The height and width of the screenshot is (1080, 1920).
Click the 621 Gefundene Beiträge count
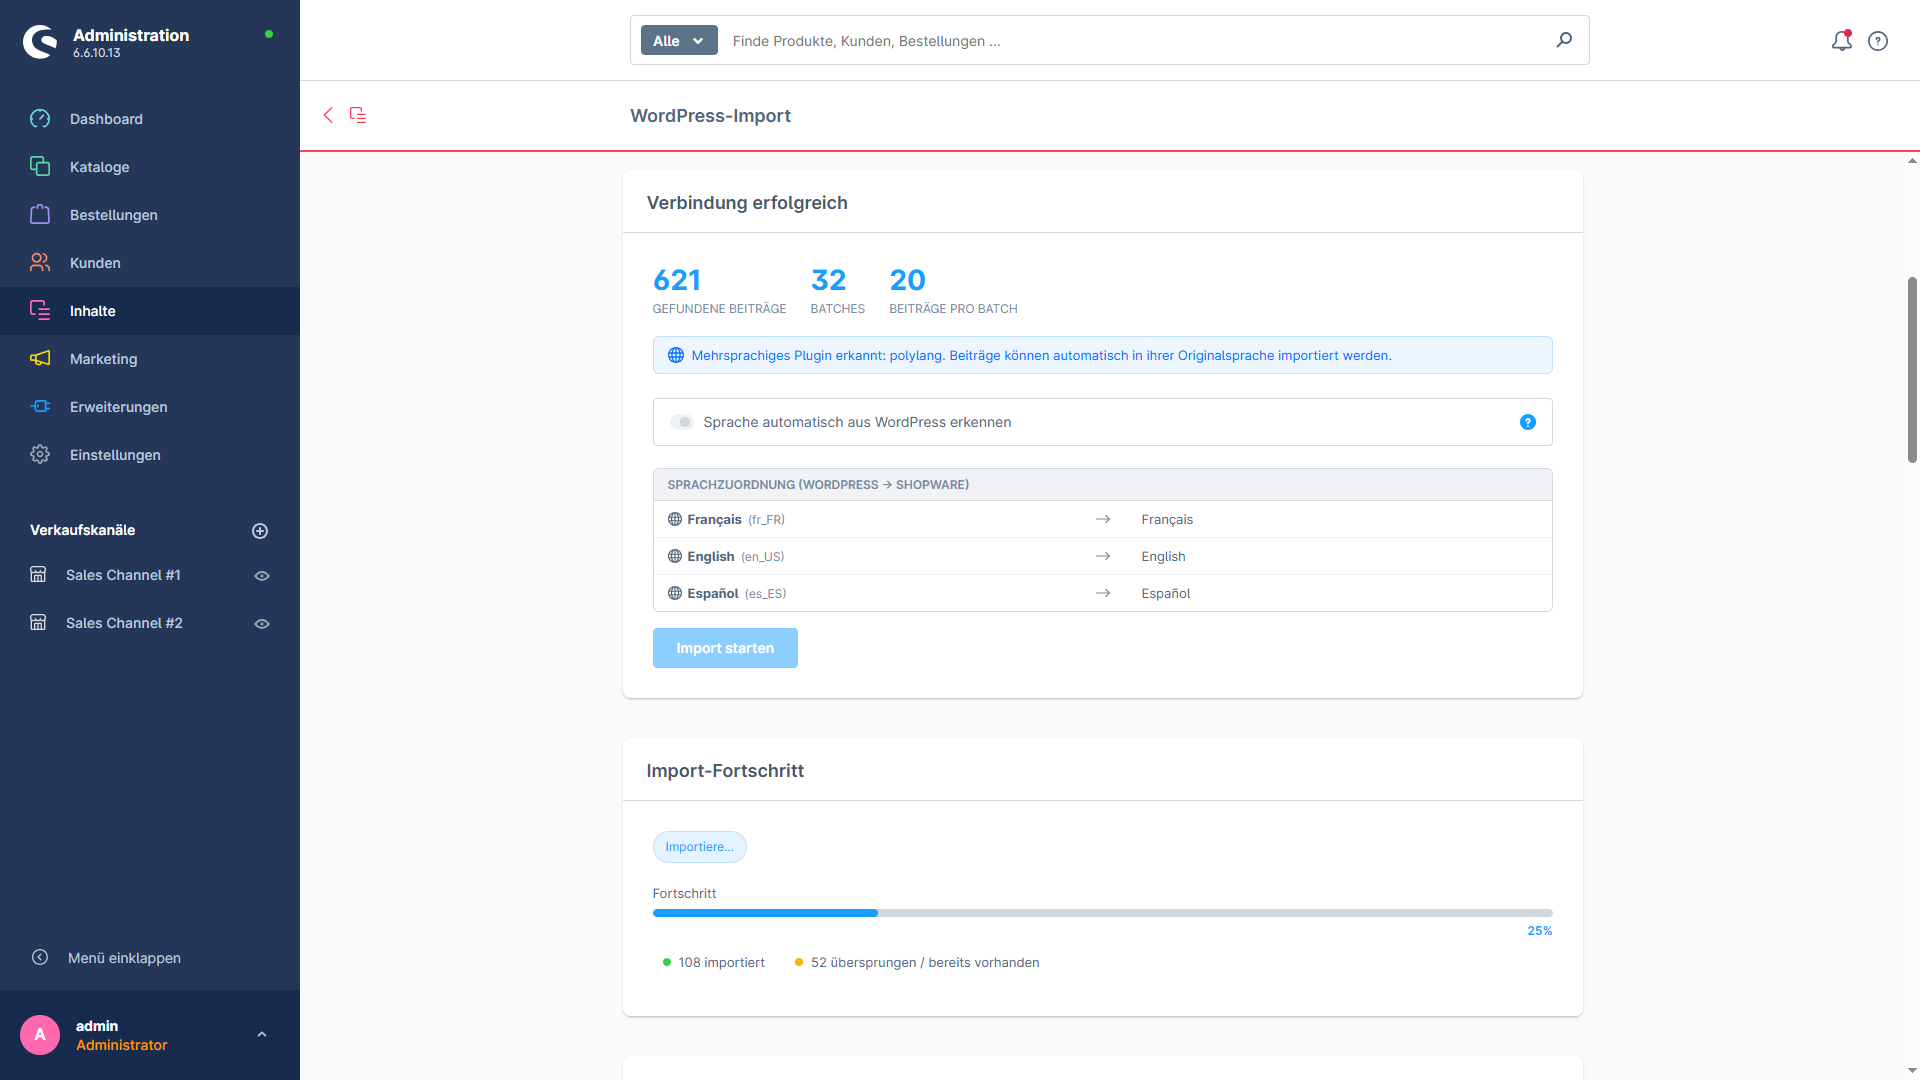pyautogui.click(x=677, y=280)
